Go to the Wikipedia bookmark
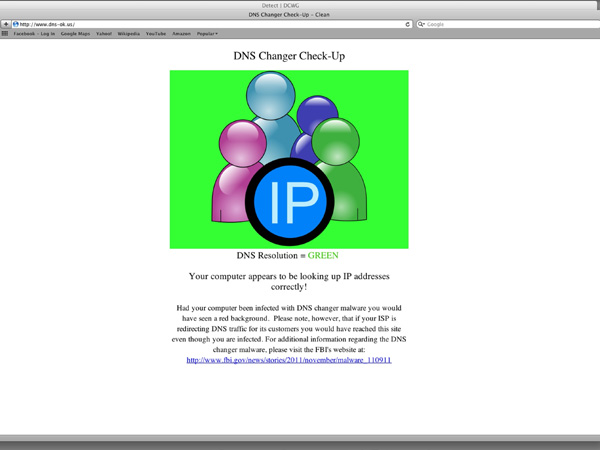Viewport: 600px width, 450px height. 128,33
